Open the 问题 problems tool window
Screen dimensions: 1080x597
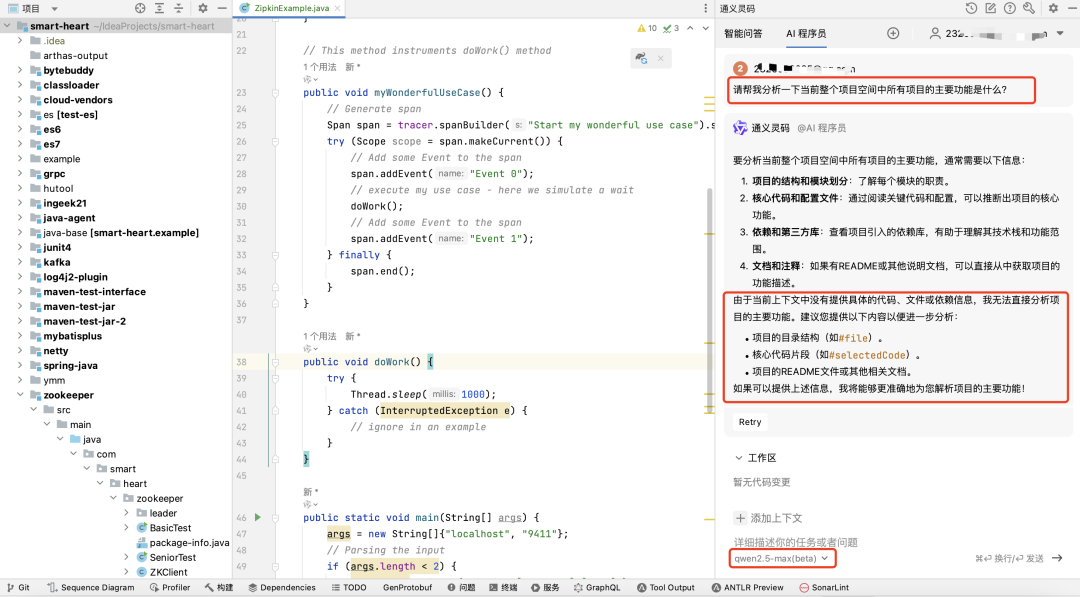461,587
